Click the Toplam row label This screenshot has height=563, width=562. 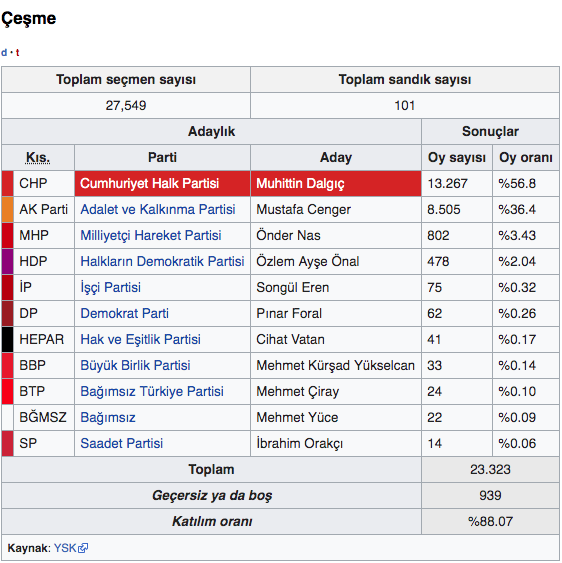[212, 469]
